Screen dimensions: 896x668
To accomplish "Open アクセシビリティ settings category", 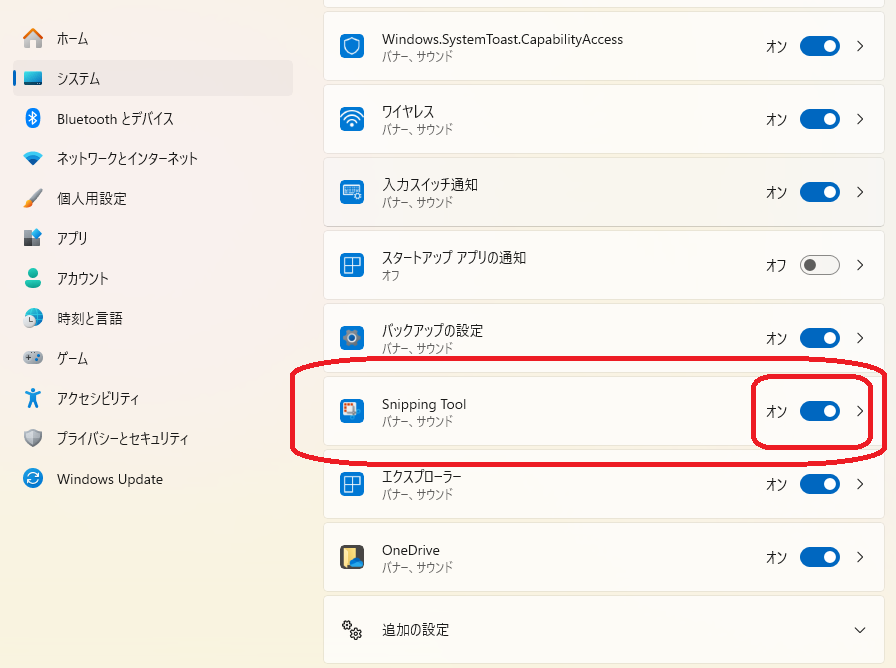I will (x=153, y=398).
